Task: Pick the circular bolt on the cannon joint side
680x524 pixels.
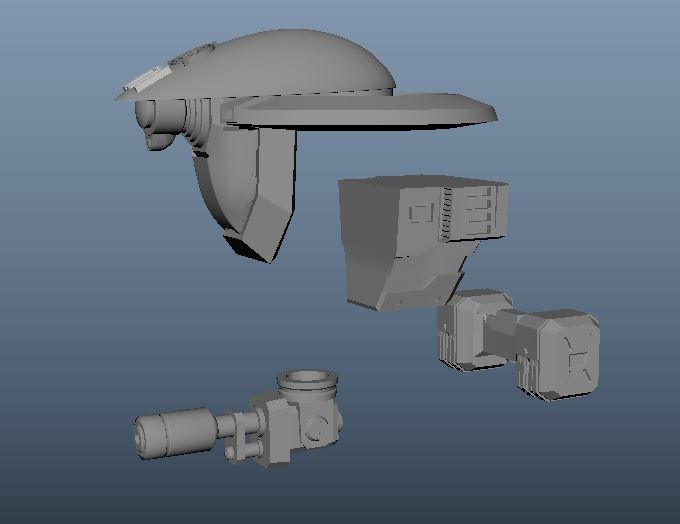Action: point(318,428)
